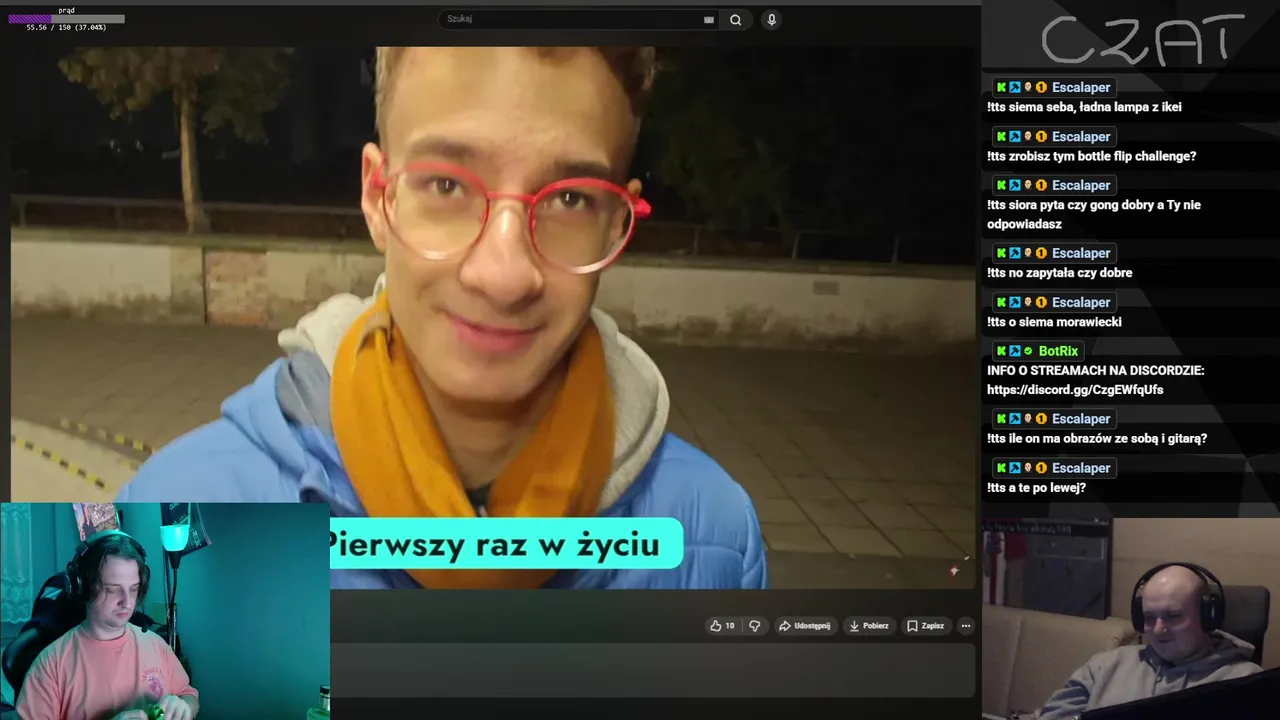This screenshot has width=1280, height=720.
Task: Click the 'prąd' progress bar at top-left
Action: 66,18
